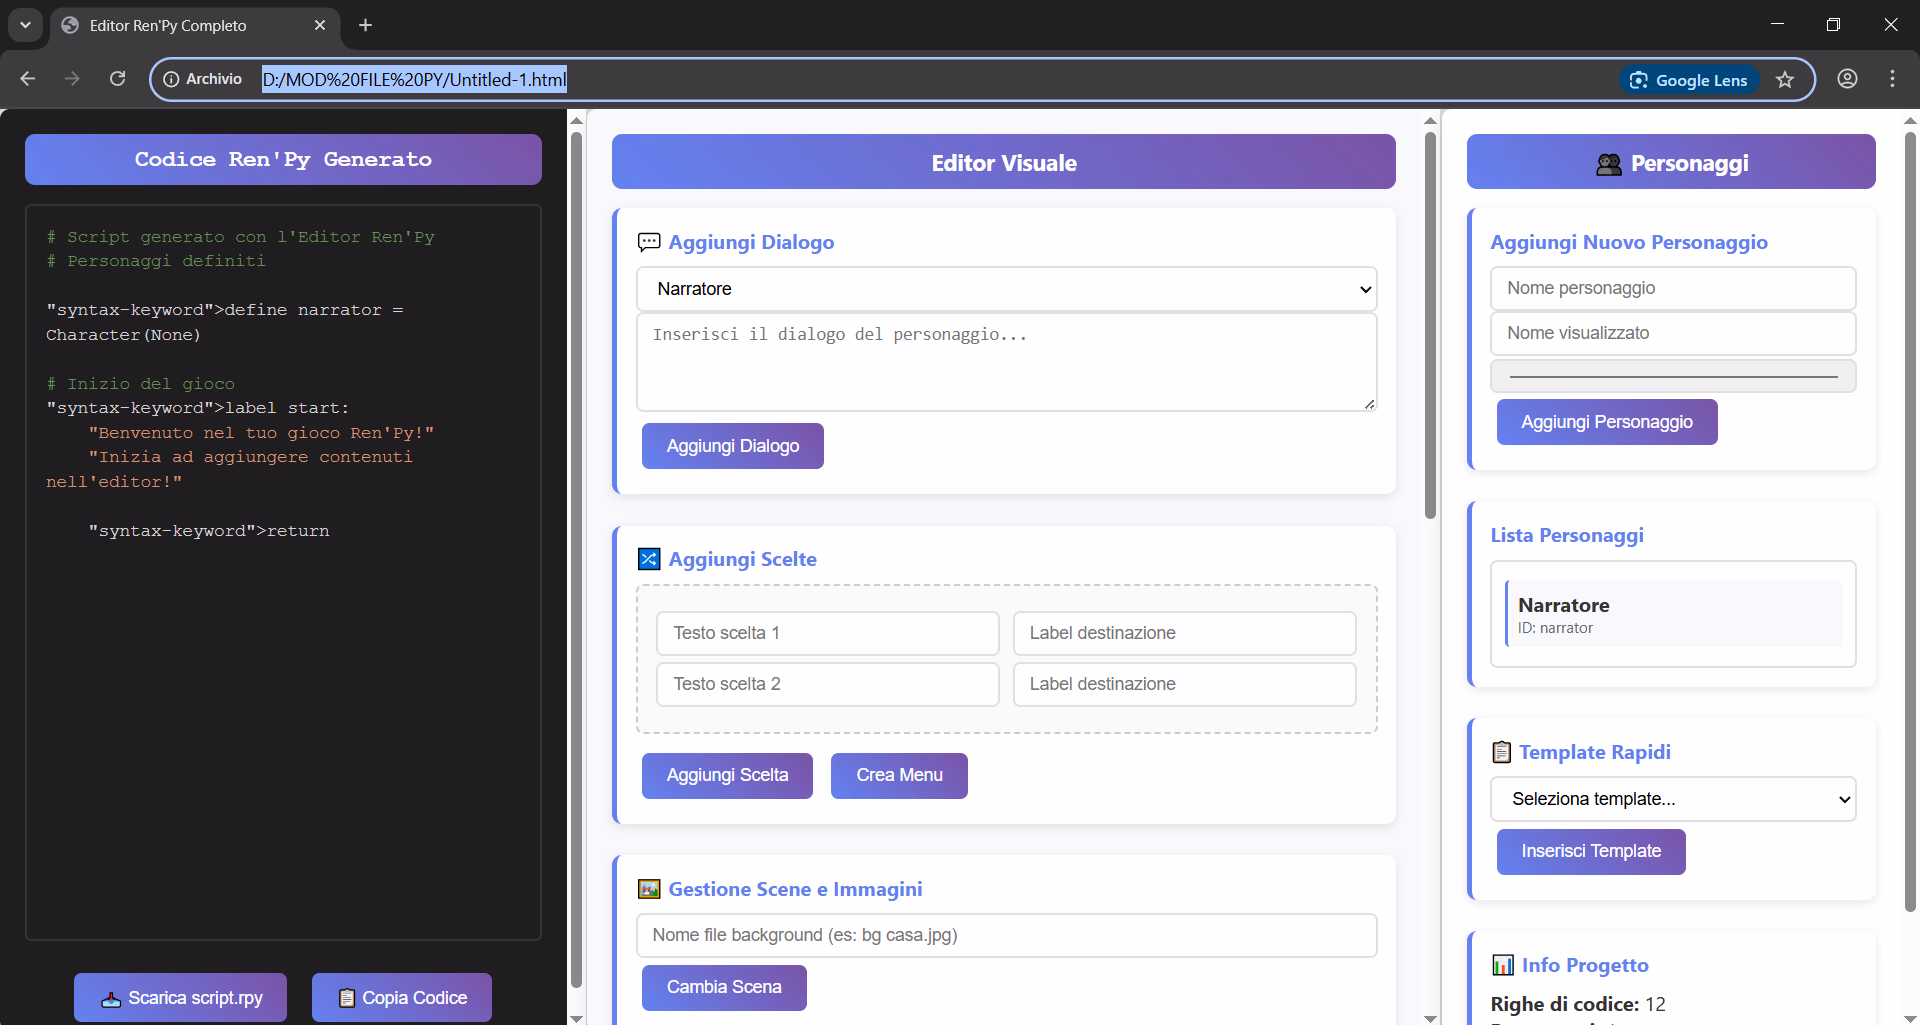Click the Scarica script.rpy button
The height and width of the screenshot is (1025, 1920).
[180, 998]
